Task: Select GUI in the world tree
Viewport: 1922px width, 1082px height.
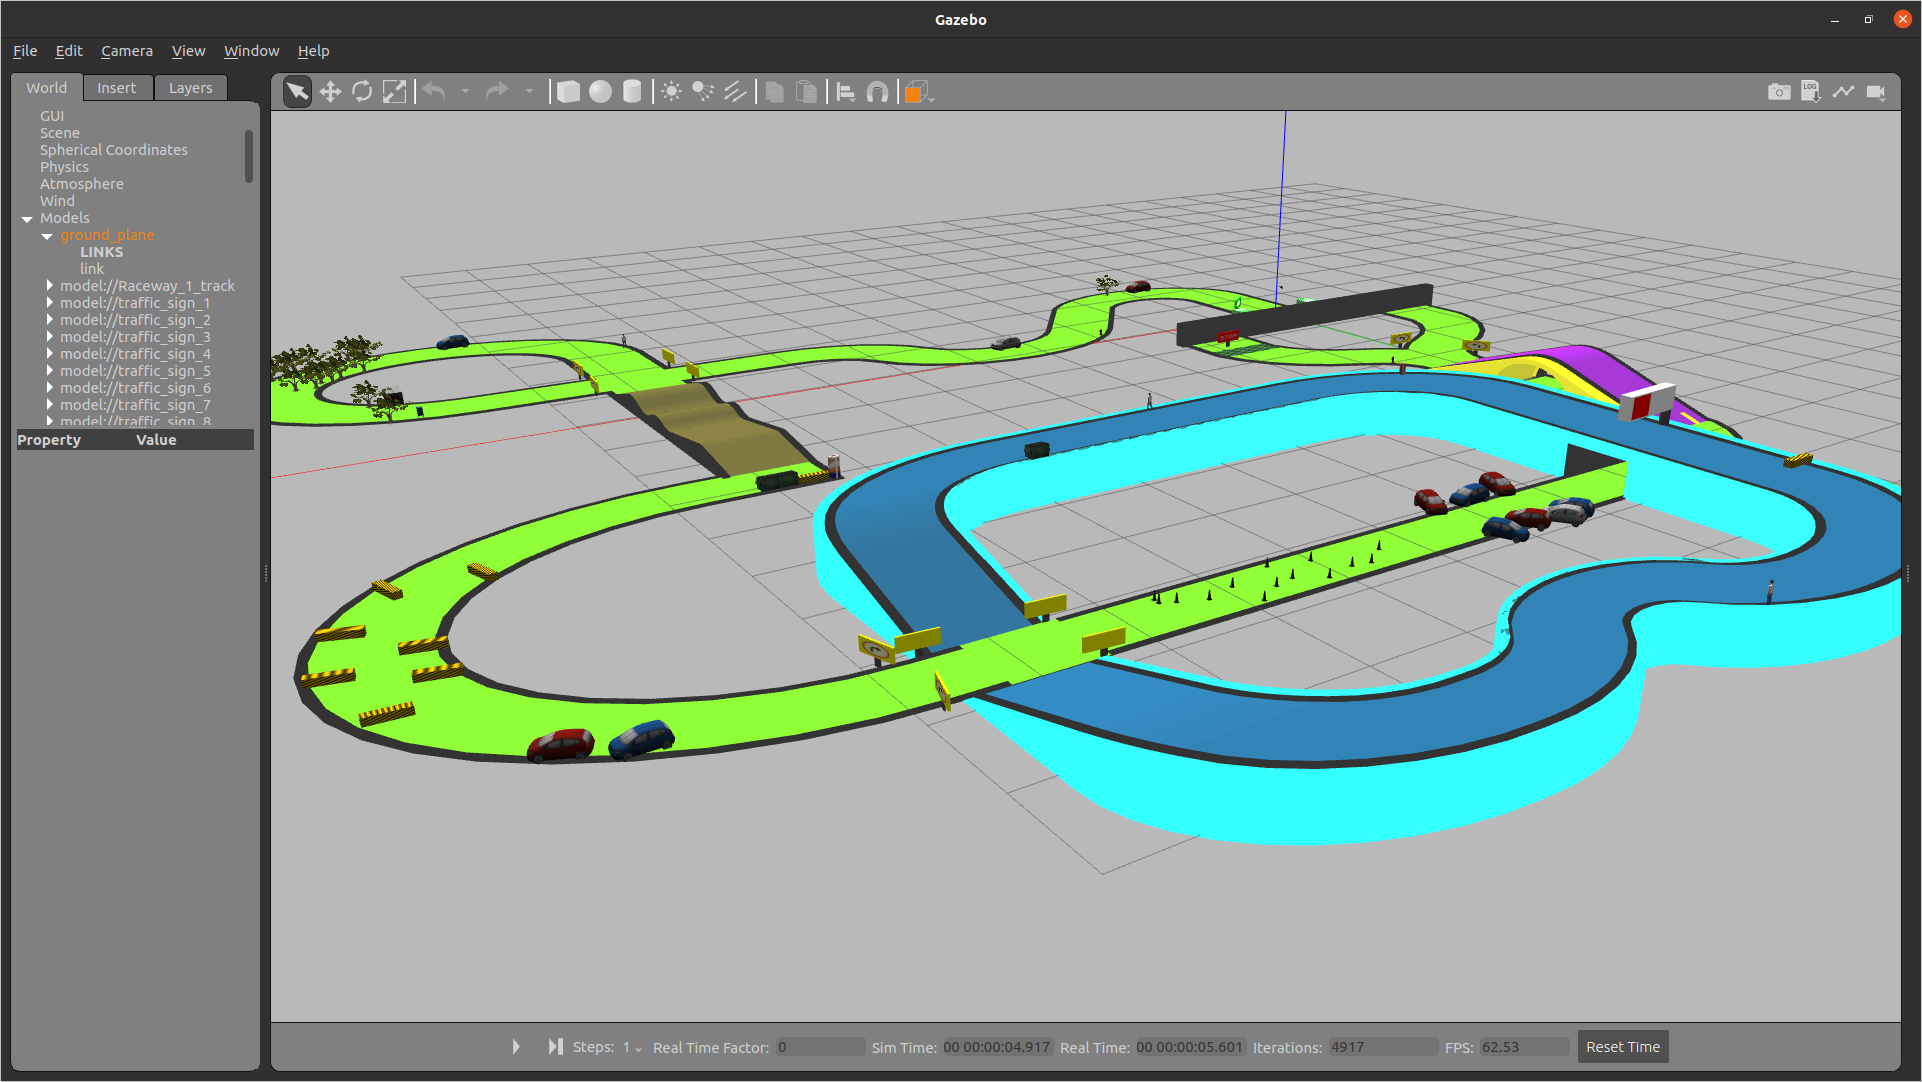Action: (x=52, y=116)
